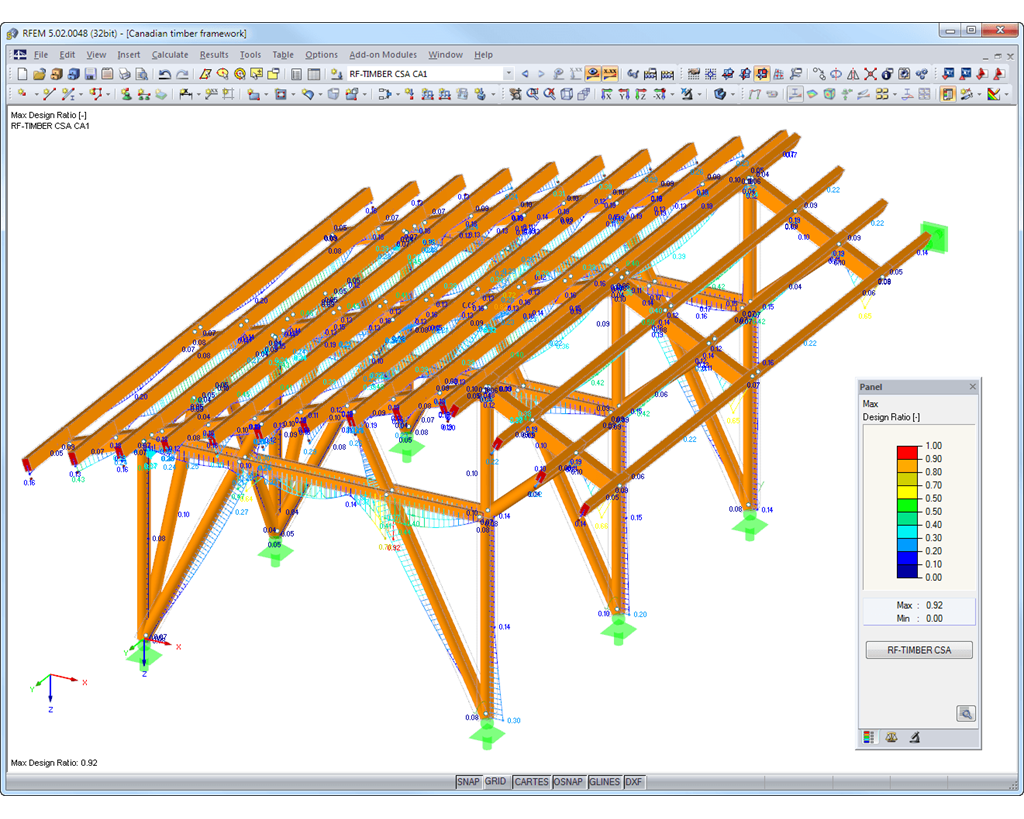The width and height of the screenshot is (1024, 819).
Task: Open a model with the Open folder icon
Action: click(x=40, y=72)
